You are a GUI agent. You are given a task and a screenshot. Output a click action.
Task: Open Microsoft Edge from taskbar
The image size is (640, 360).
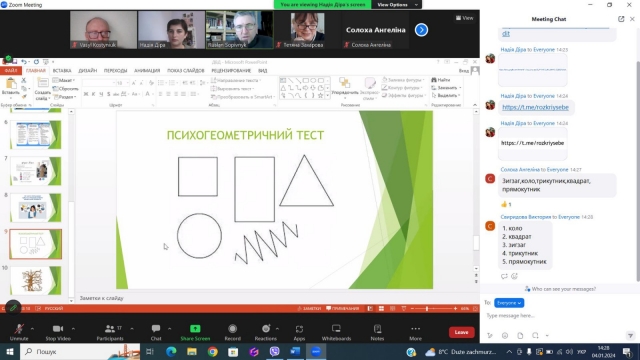pyautogui.click(x=171, y=351)
